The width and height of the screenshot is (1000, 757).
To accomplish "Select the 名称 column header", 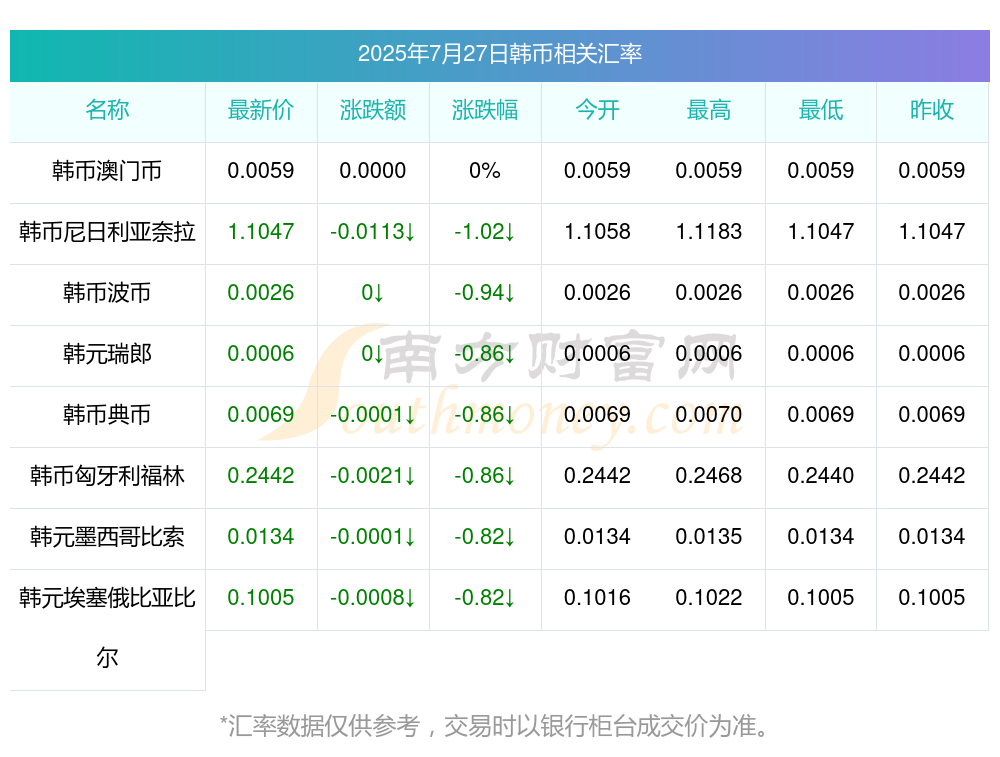I will (x=107, y=110).
